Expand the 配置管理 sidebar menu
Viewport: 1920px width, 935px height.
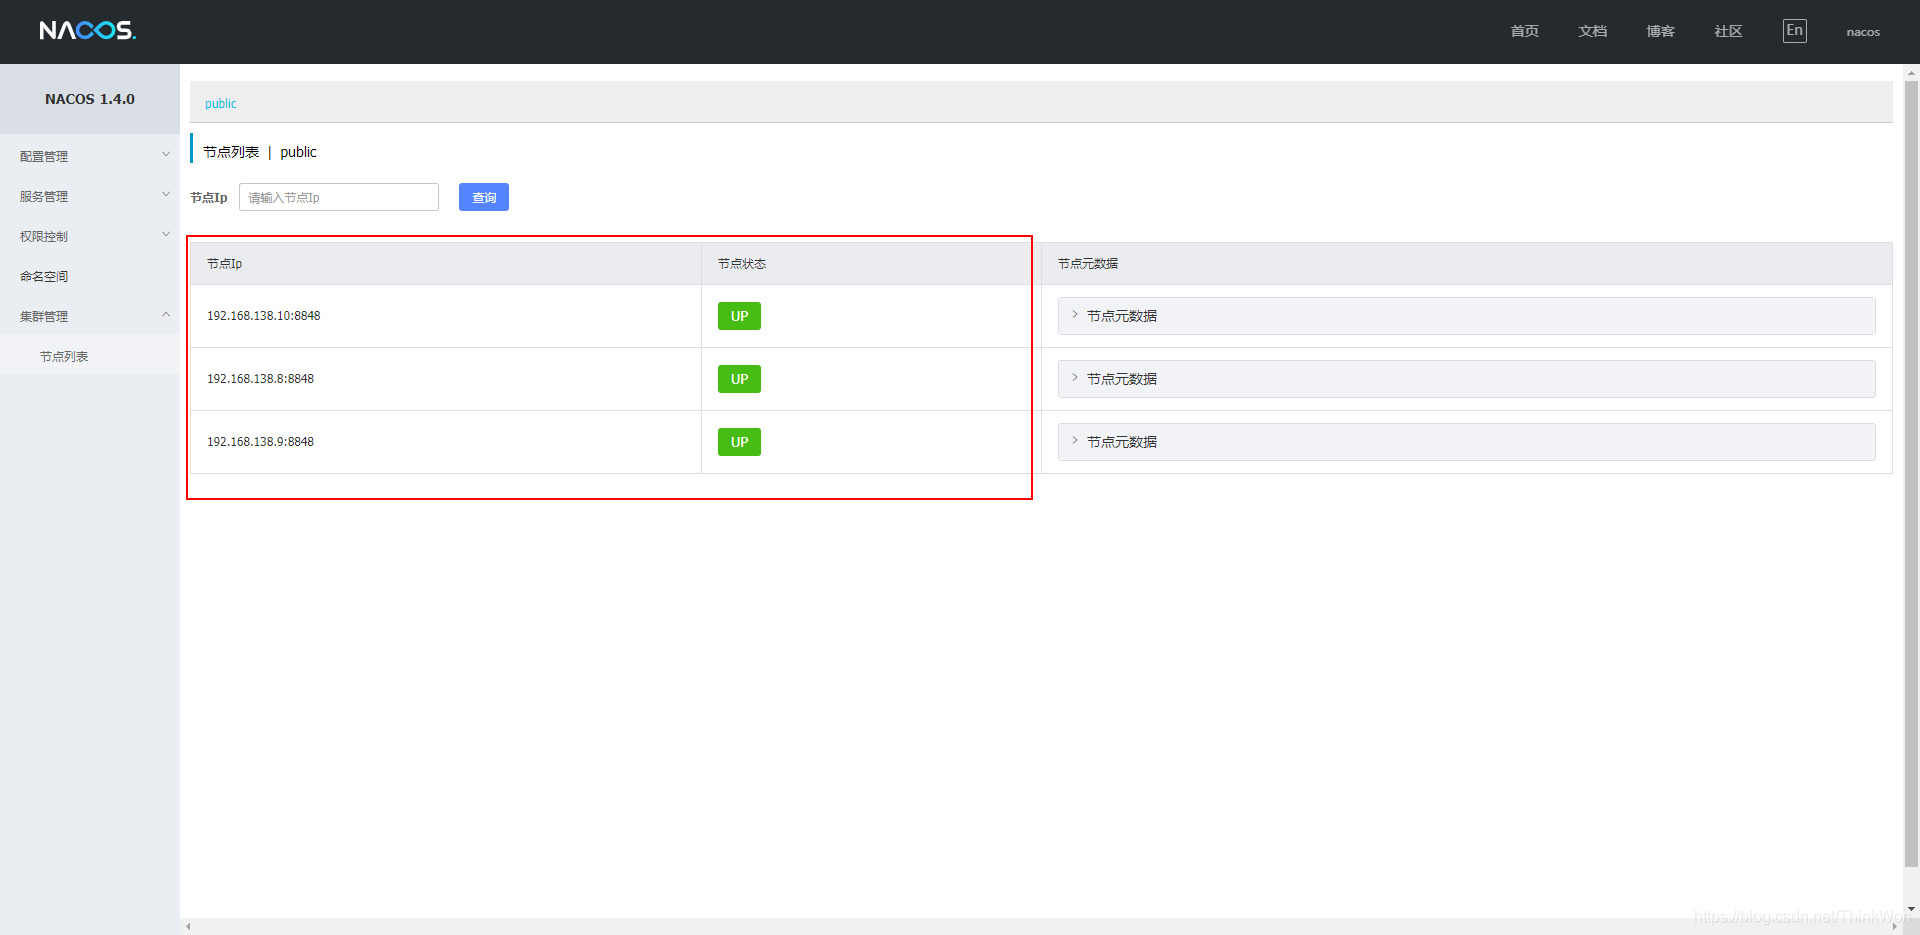[90, 156]
